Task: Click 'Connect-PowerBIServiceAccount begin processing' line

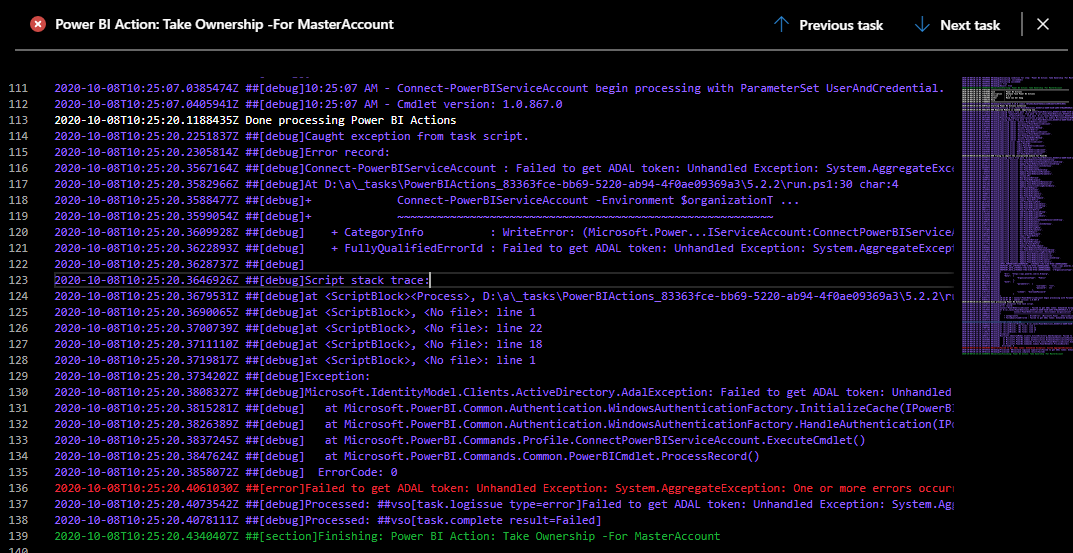Action: click(499, 88)
